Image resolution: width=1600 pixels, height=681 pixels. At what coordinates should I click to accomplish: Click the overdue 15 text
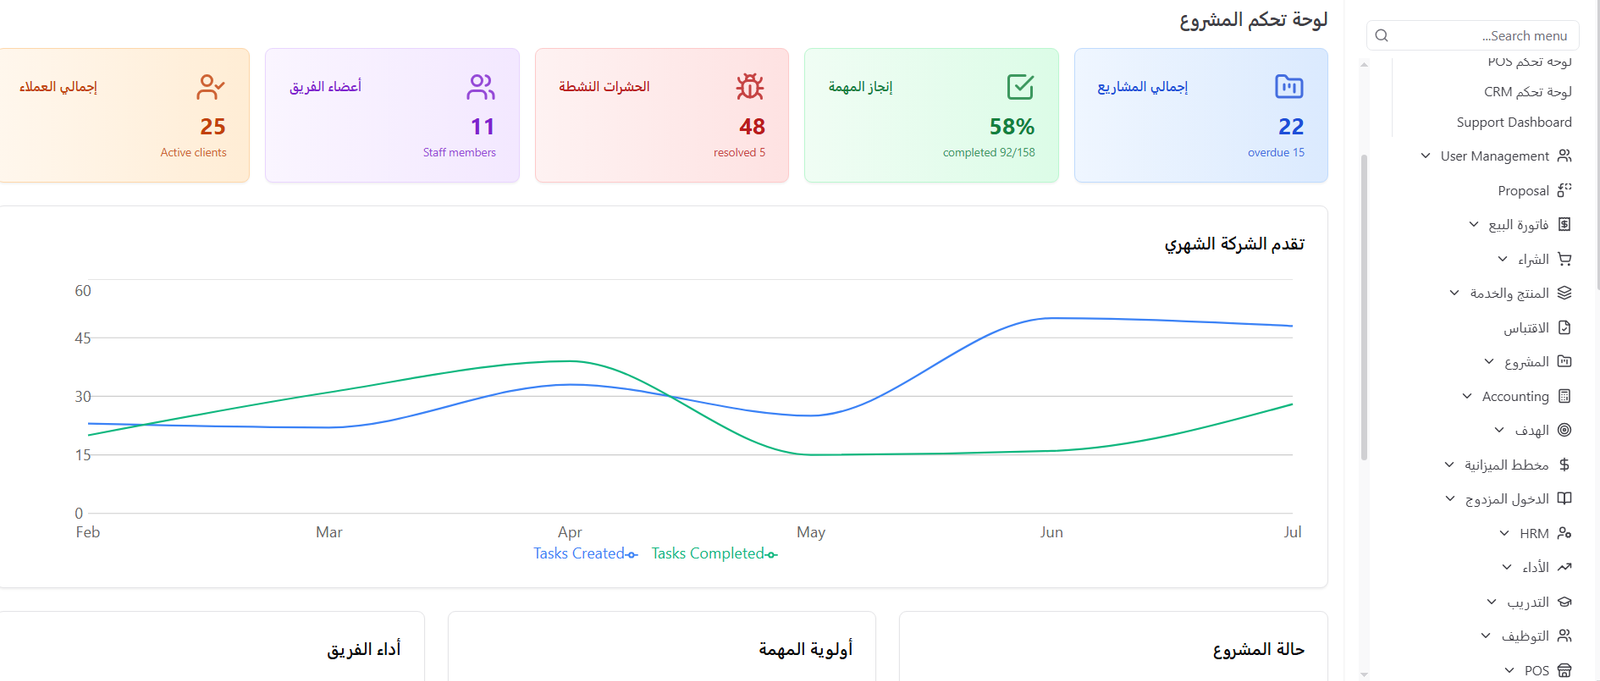coord(1276,153)
